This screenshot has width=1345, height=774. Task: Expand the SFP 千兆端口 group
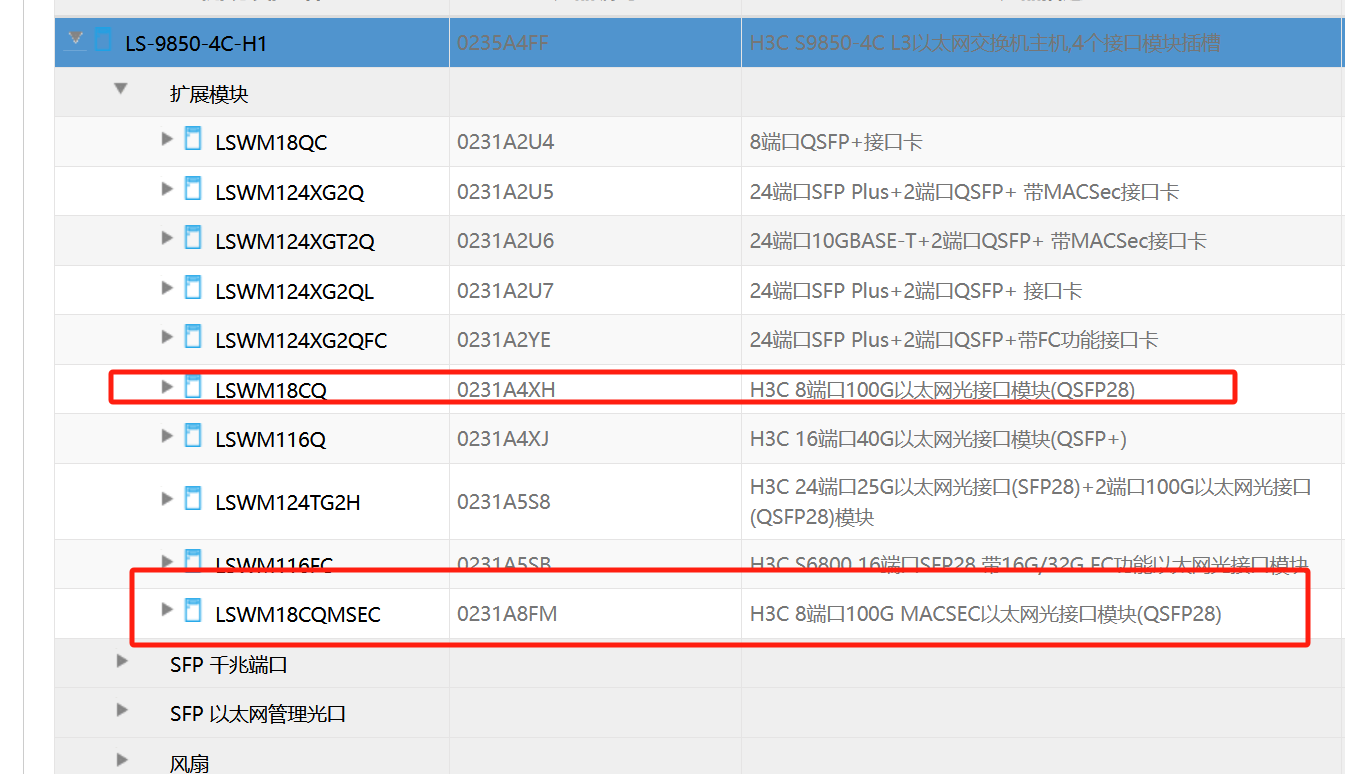pyautogui.click(x=122, y=660)
